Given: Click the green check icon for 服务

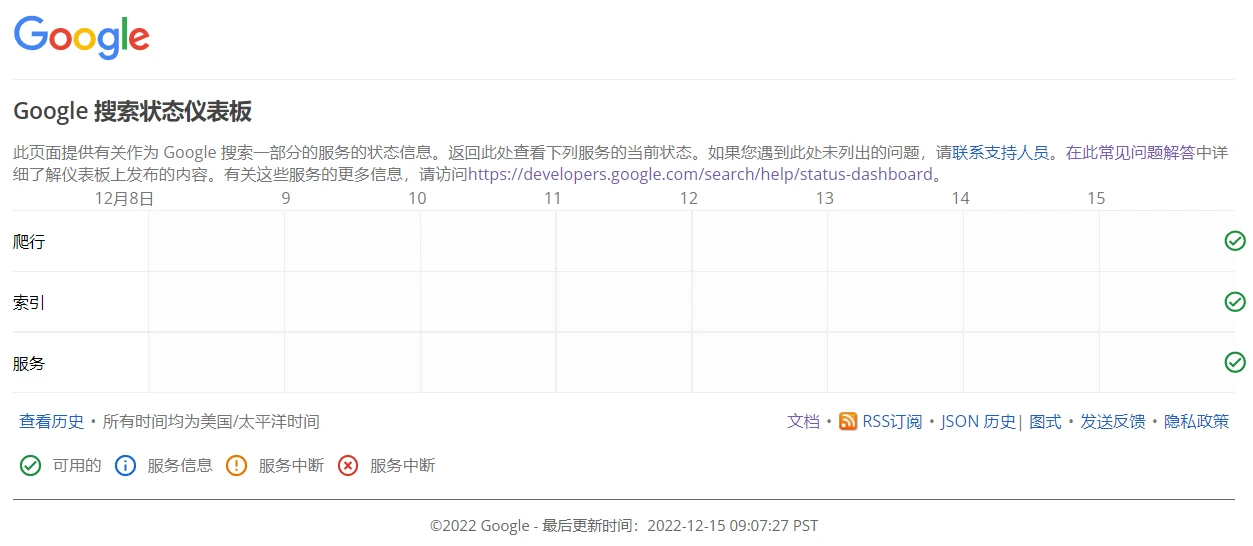Looking at the screenshot, I should (1235, 362).
